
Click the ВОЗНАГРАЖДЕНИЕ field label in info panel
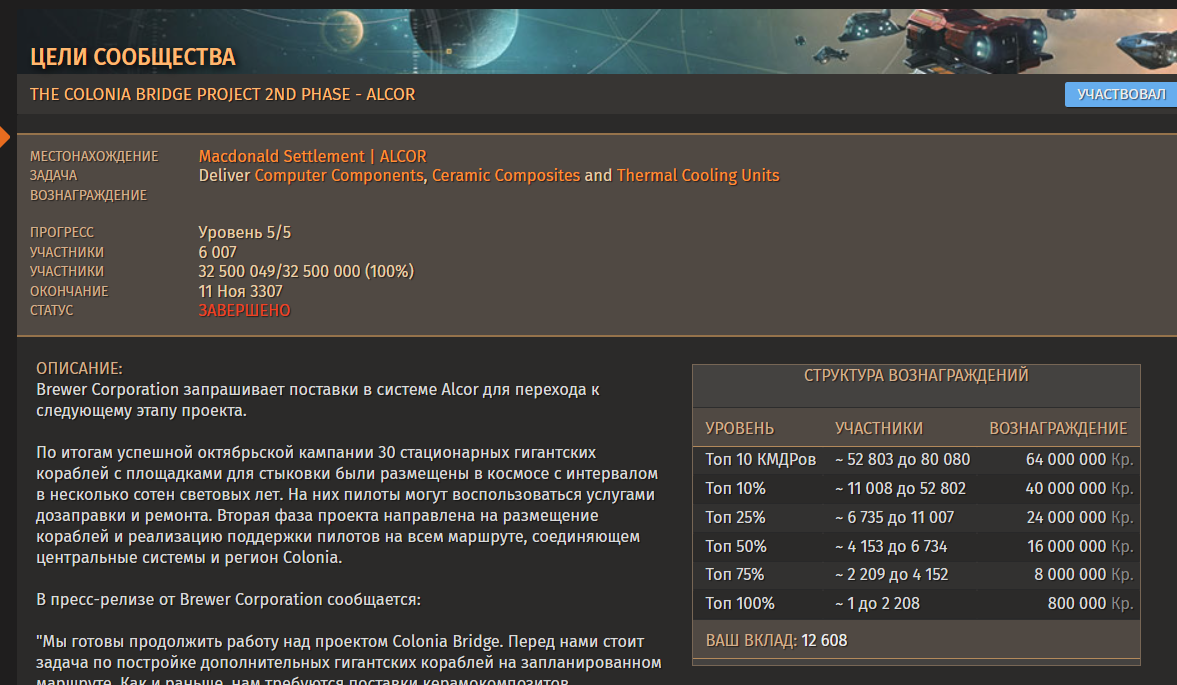pyautogui.click(x=89, y=195)
